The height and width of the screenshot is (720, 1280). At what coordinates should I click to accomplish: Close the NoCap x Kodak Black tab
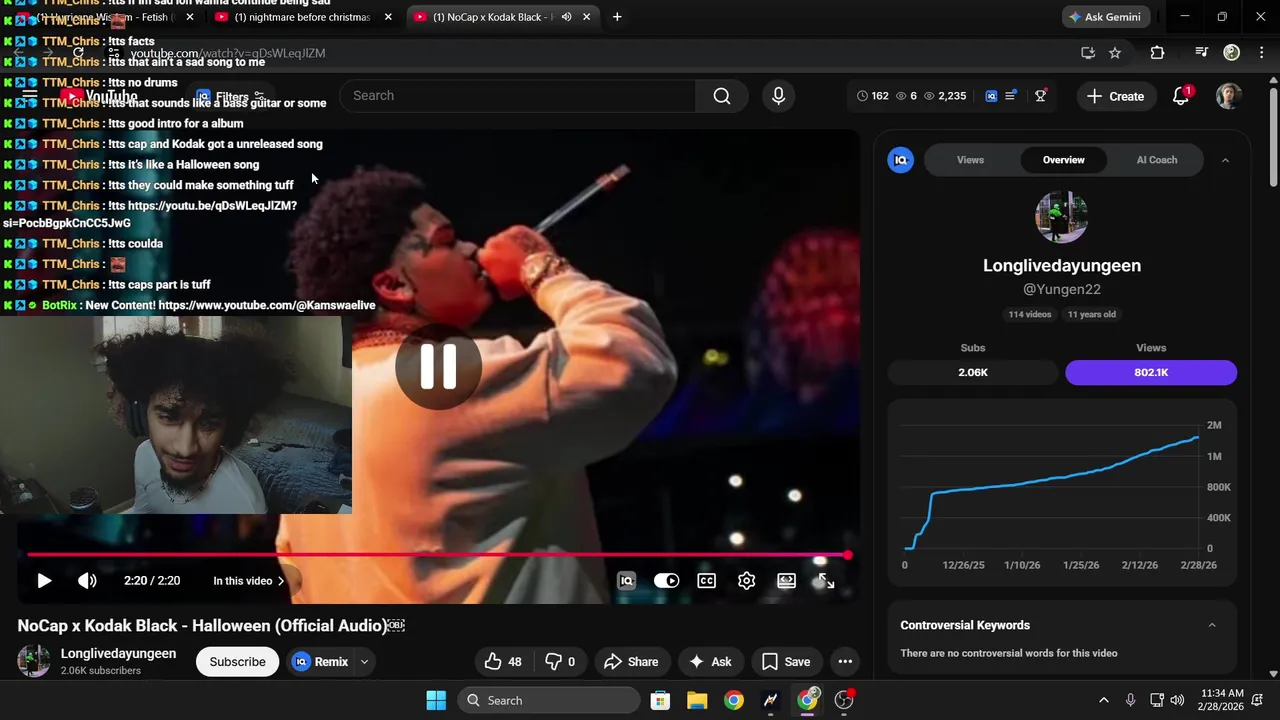pyautogui.click(x=586, y=17)
